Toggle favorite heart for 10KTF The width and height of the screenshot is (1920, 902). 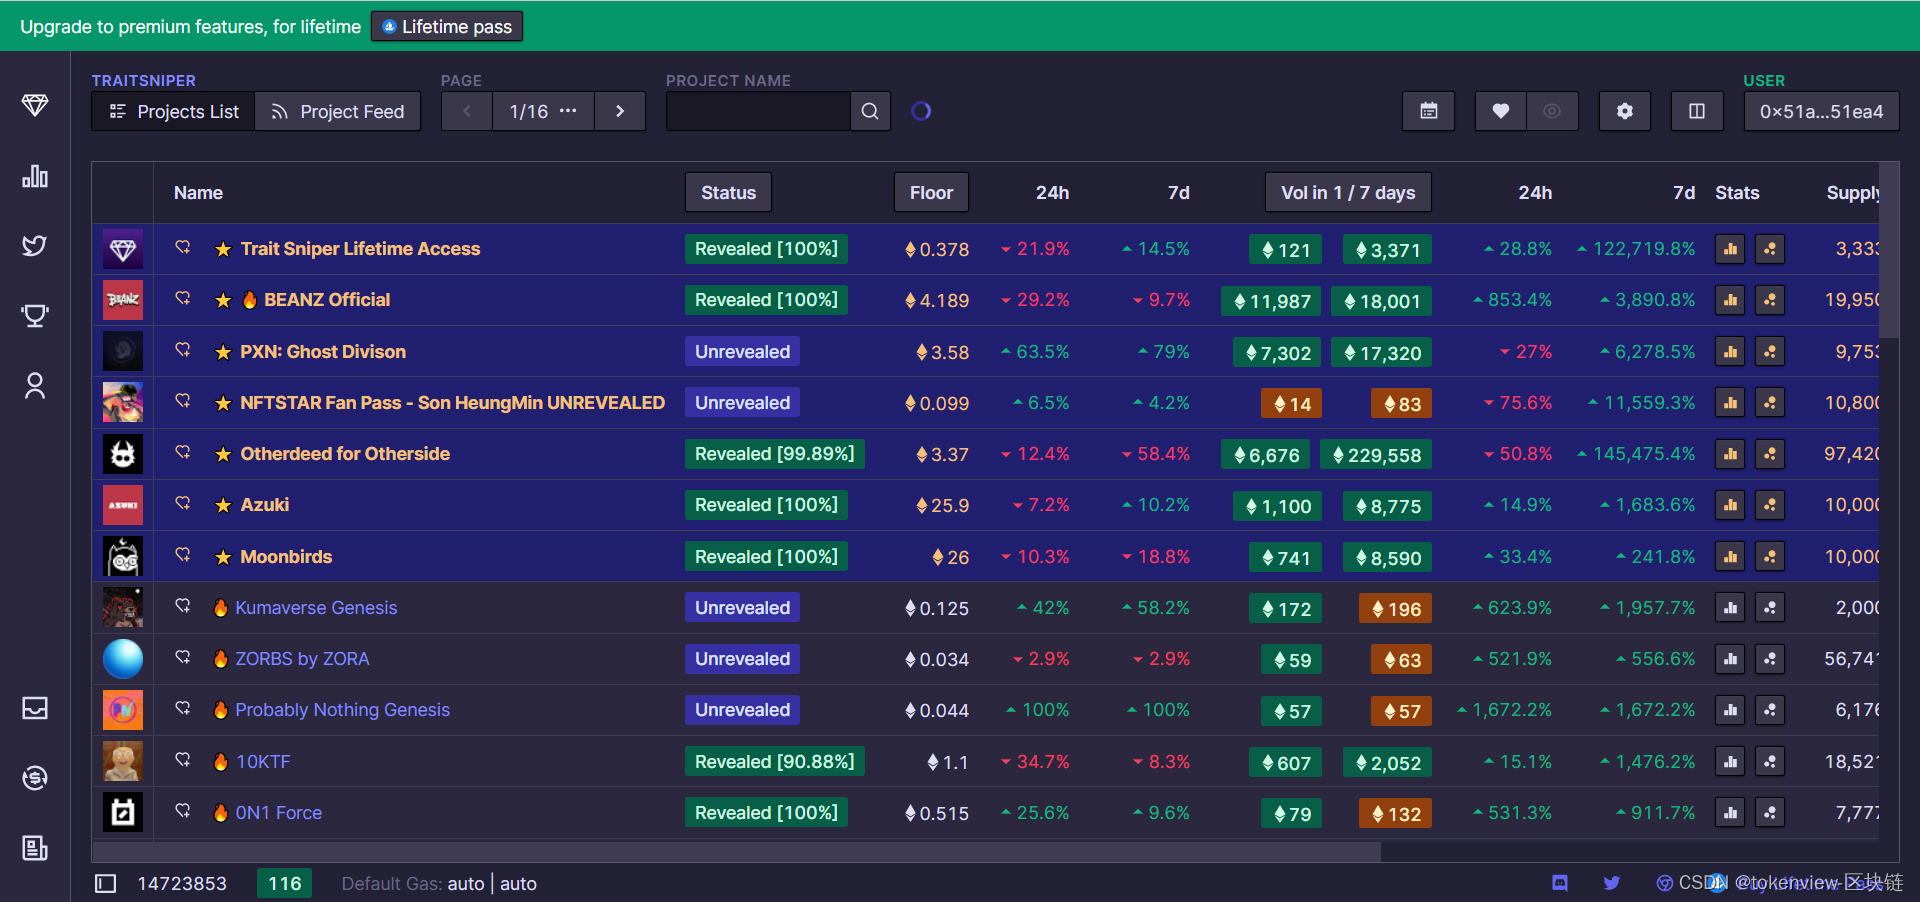tap(183, 760)
